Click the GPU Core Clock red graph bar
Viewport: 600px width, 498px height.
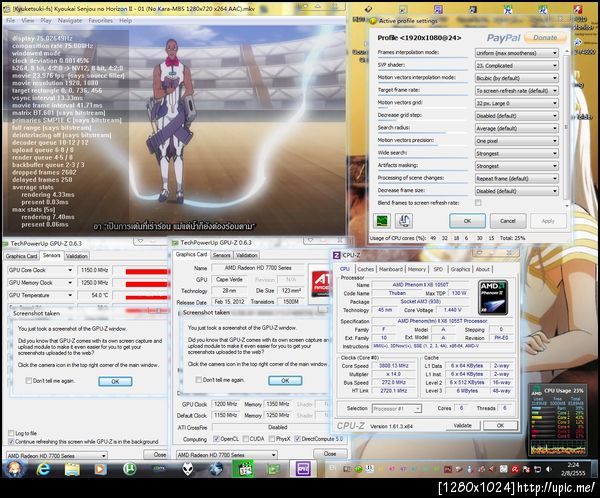pyautogui.click(x=147, y=271)
